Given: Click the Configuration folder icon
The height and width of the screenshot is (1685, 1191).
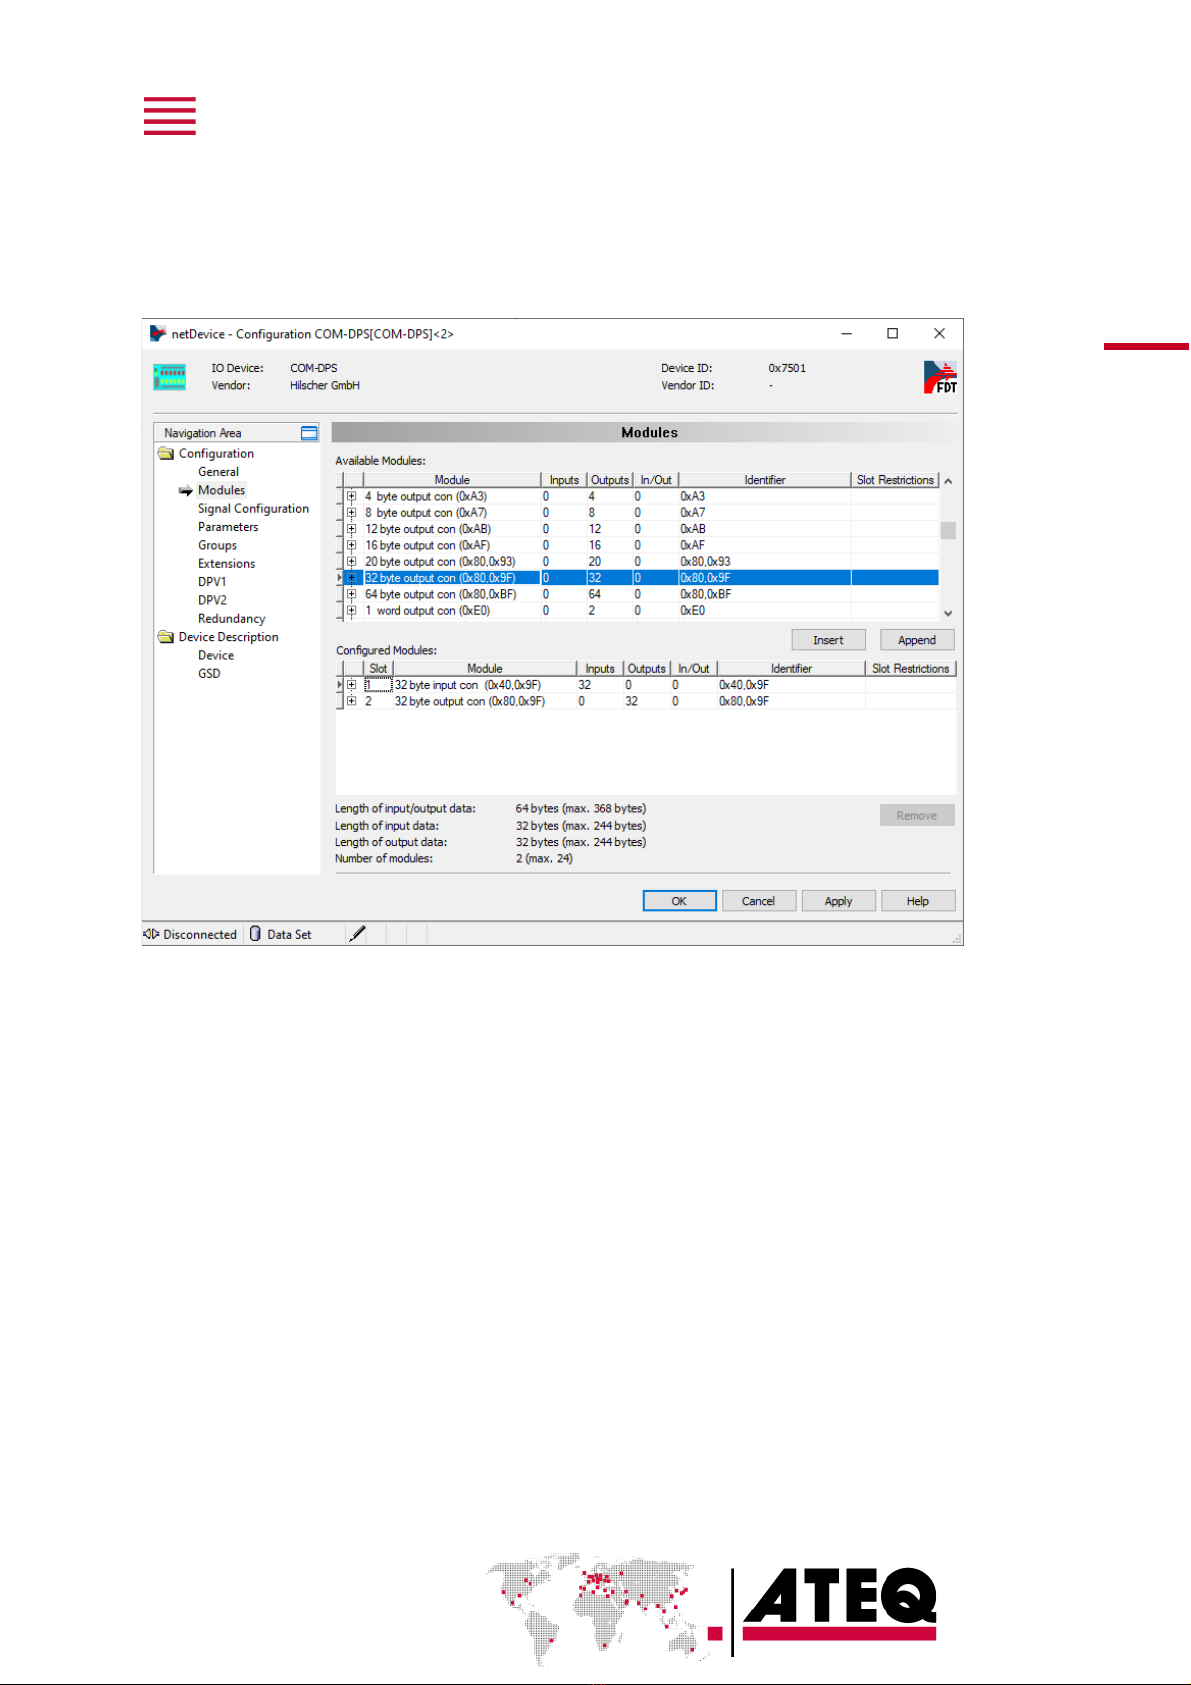Looking at the screenshot, I should tap(166, 453).
